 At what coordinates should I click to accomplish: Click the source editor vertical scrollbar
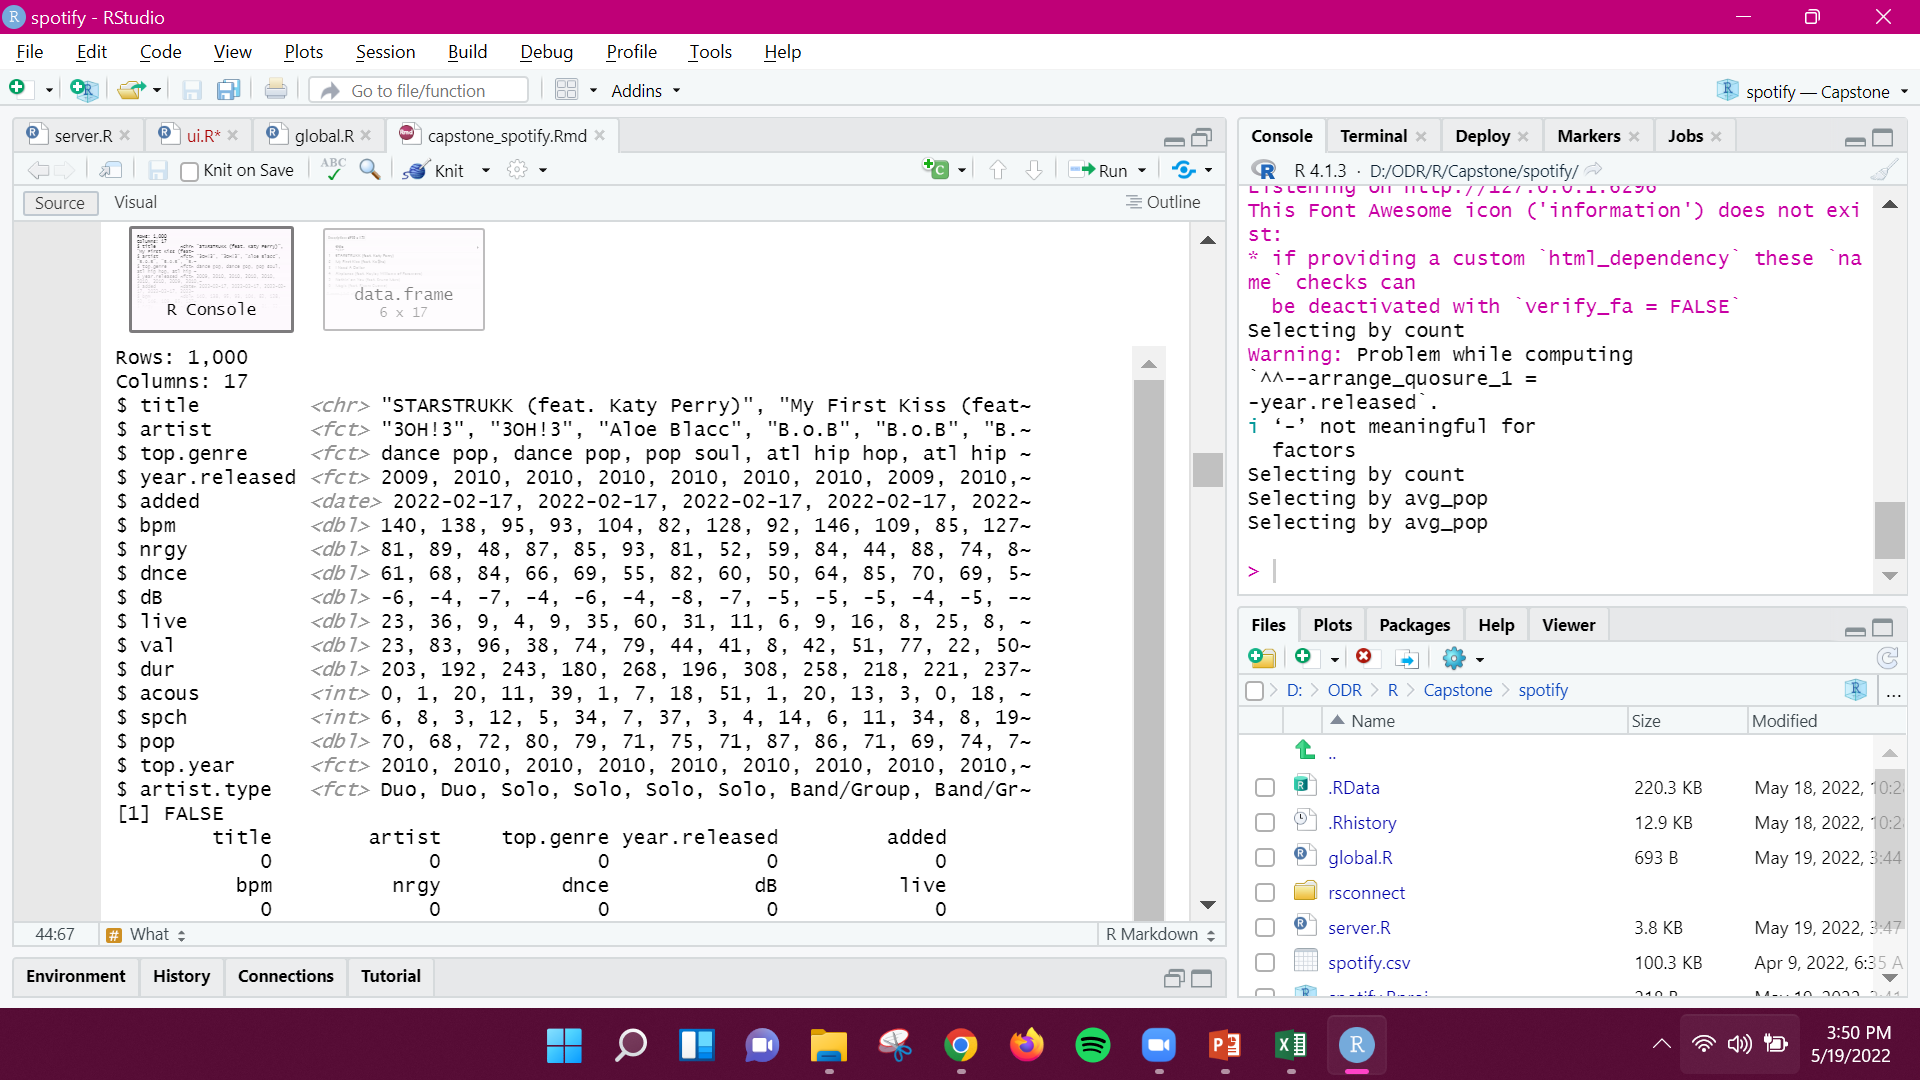pyautogui.click(x=1207, y=470)
